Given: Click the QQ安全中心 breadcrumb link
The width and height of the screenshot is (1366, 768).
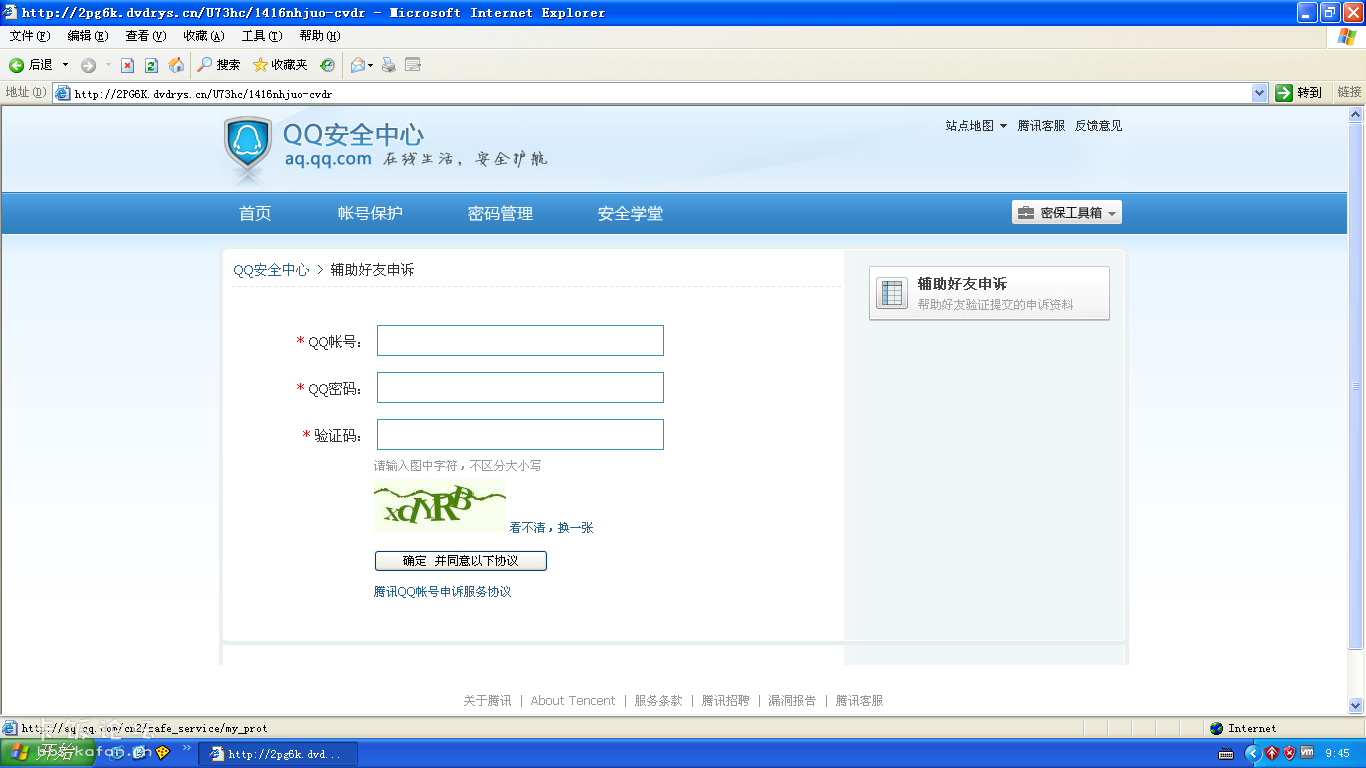Looking at the screenshot, I should point(271,270).
